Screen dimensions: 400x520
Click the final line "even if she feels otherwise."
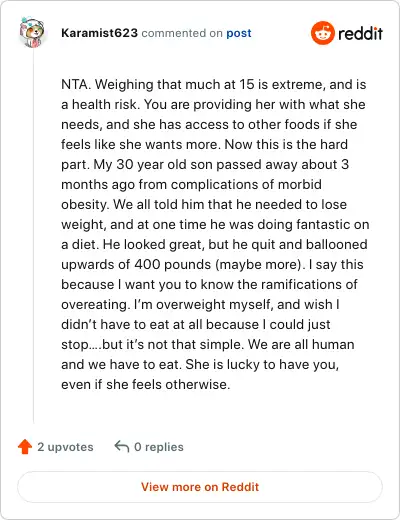[x=146, y=384]
